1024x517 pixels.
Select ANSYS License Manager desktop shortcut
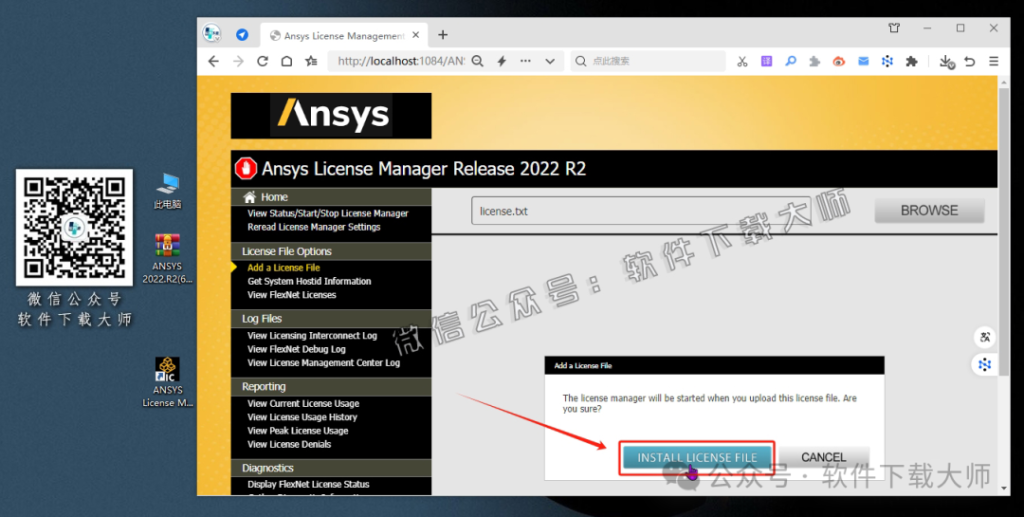coord(167,383)
